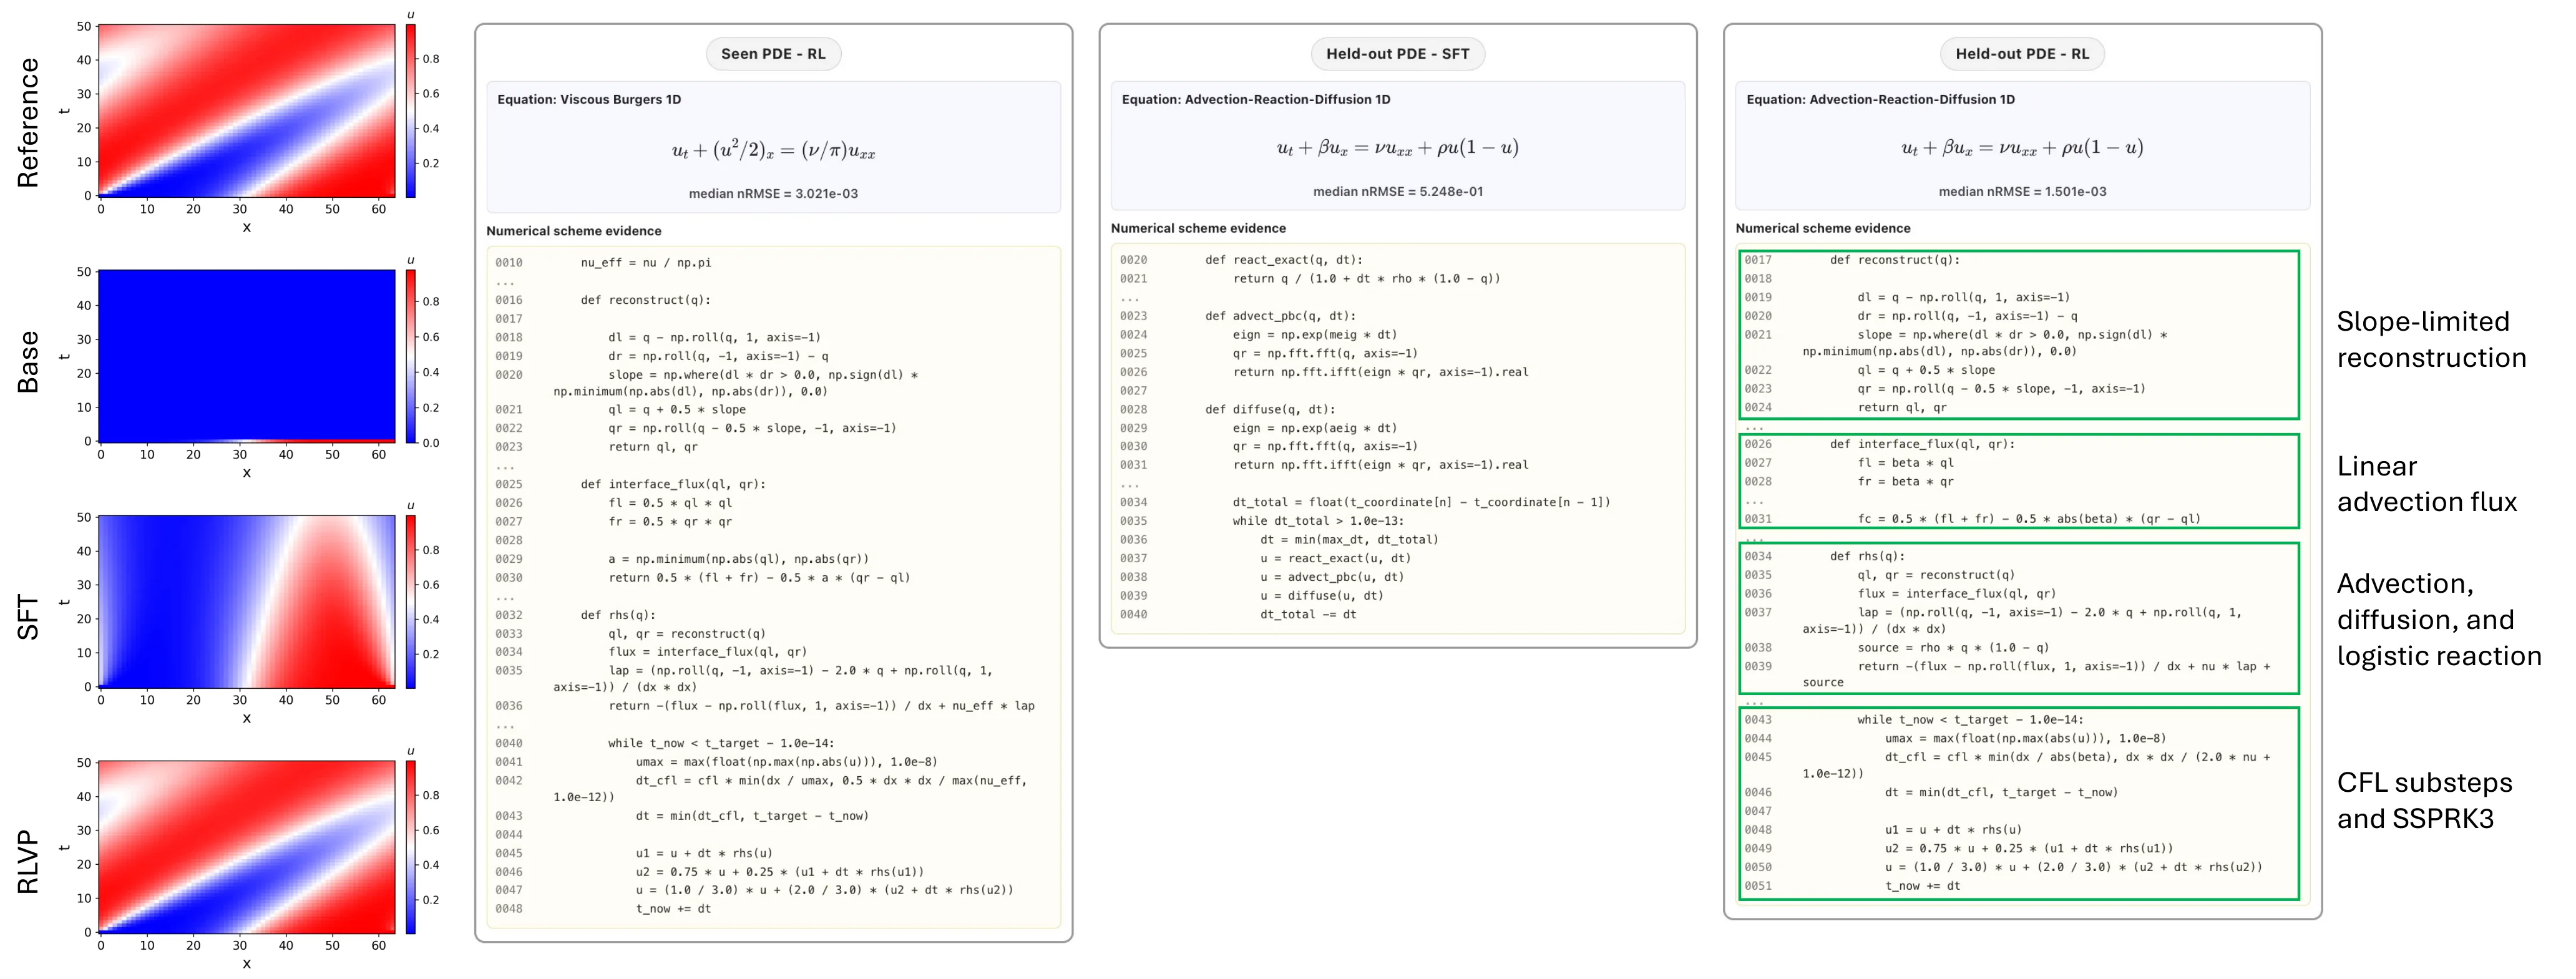2576x979 pixels.
Task: Click 'Numerical scheme evidence' in the Seen PDE panel
Action: coord(574,231)
